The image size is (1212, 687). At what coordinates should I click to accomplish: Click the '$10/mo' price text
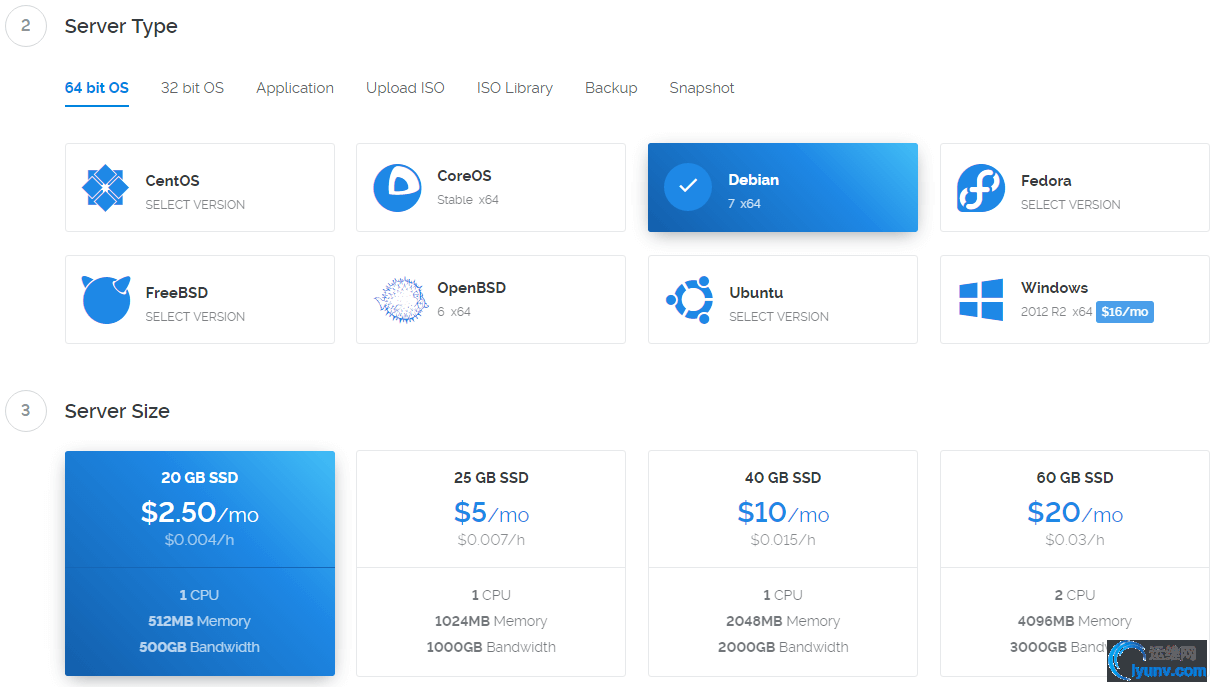pos(783,513)
